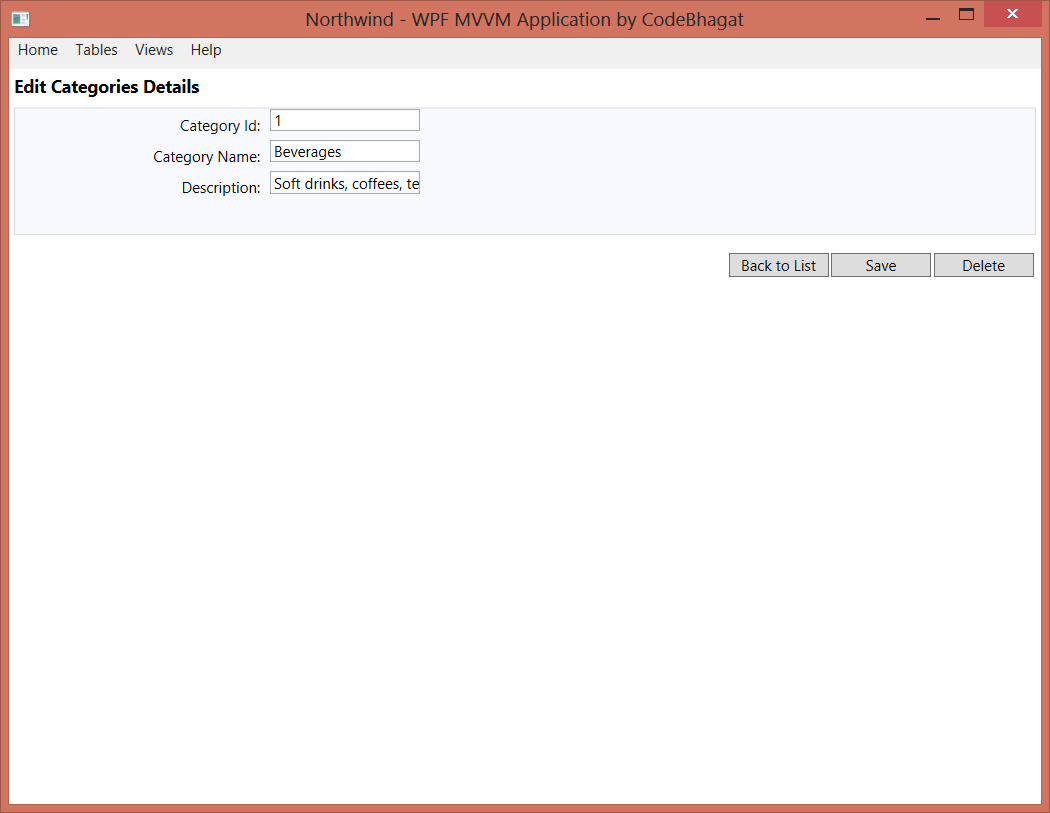Open the Tables menu
Viewport: 1050px width, 813px height.
96,50
